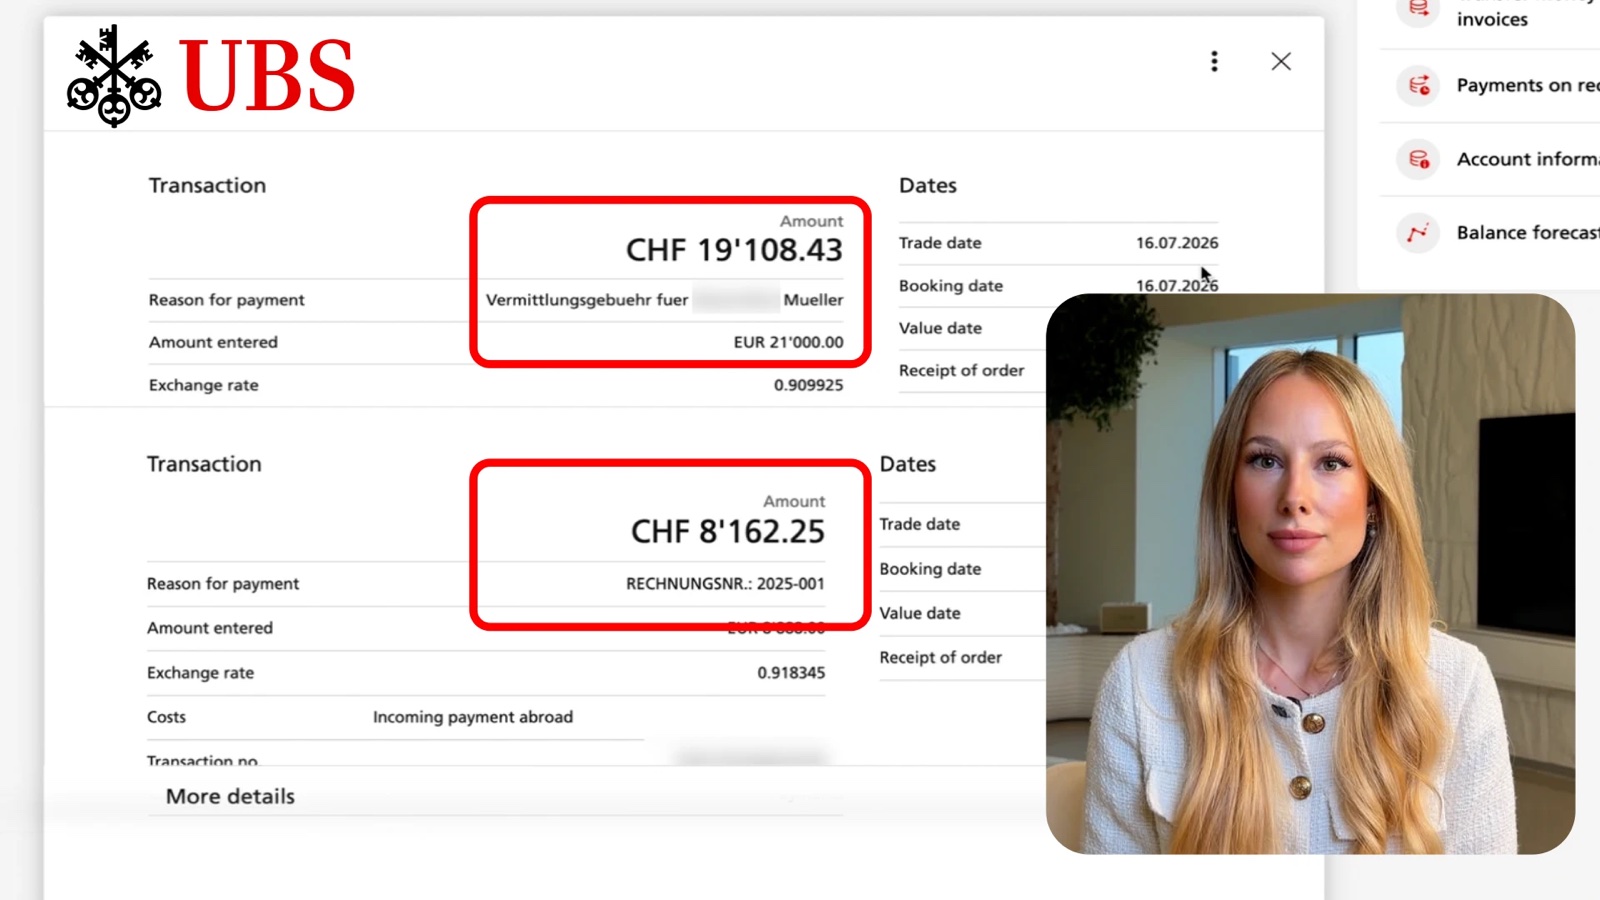Click the UBS red wordmark
This screenshot has width=1600, height=900.
click(267, 77)
